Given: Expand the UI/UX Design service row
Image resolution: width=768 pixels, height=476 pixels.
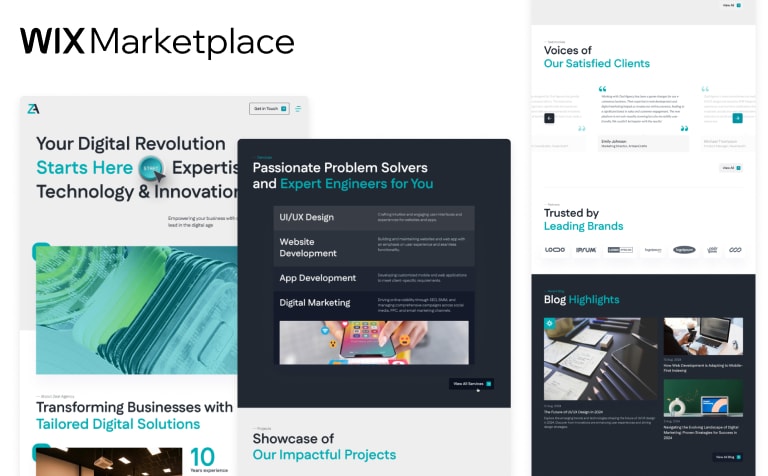Looking at the screenshot, I should (x=374, y=217).
